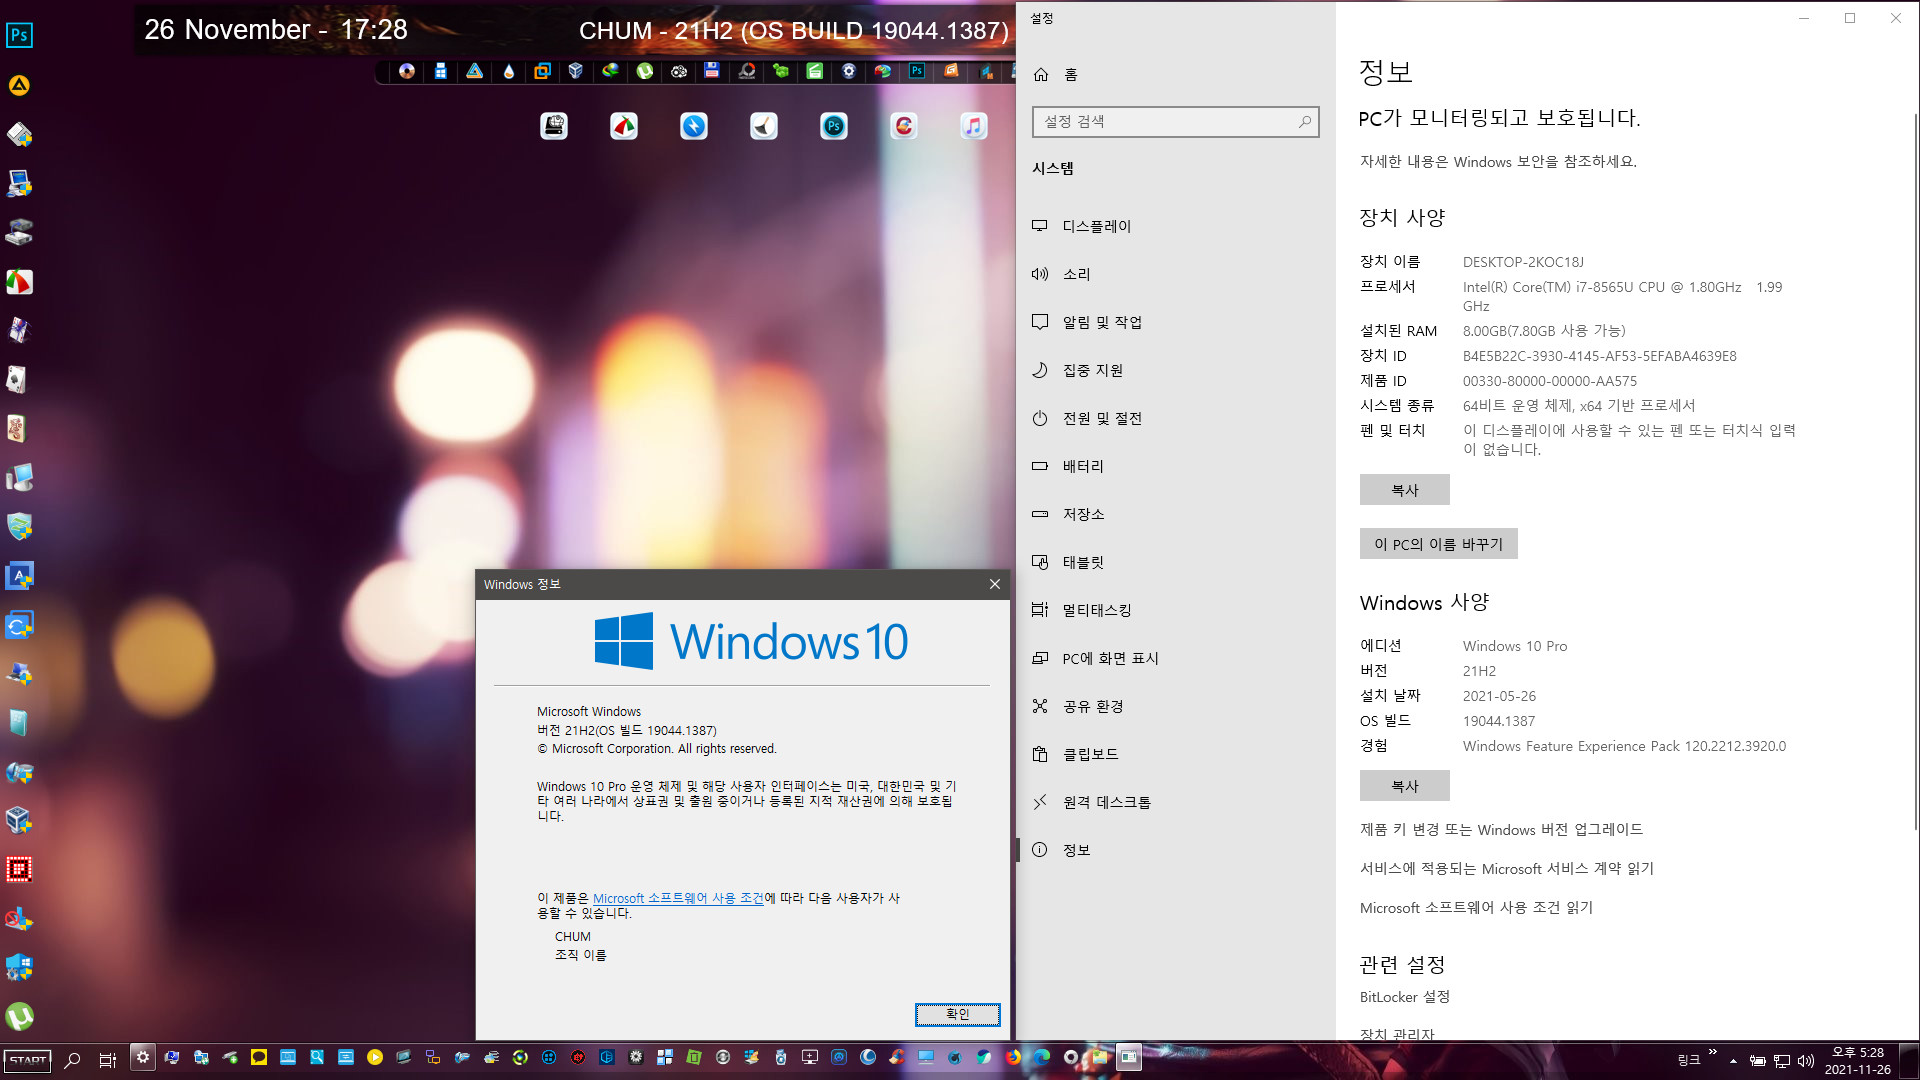
Task: Open the large broom cleaner icon
Action: coord(764,126)
